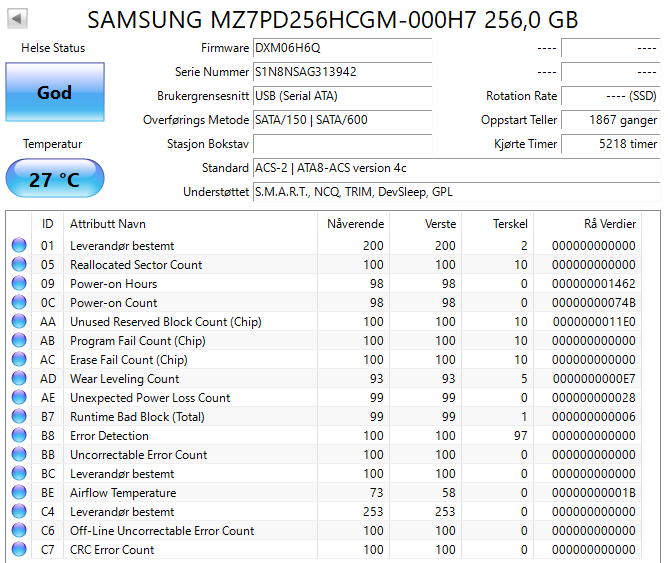This screenshot has height=563, width=668.
Task: Click the status icon for CRC Error Count
Action: (x=19, y=550)
